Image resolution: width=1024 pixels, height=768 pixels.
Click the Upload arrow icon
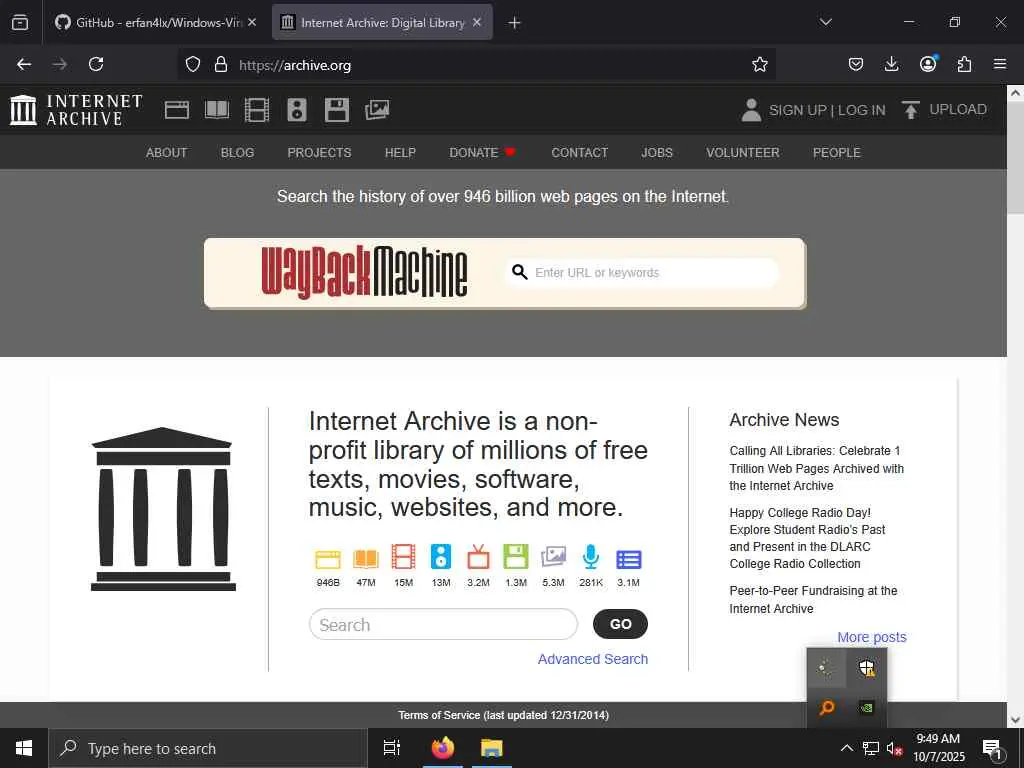pos(910,110)
